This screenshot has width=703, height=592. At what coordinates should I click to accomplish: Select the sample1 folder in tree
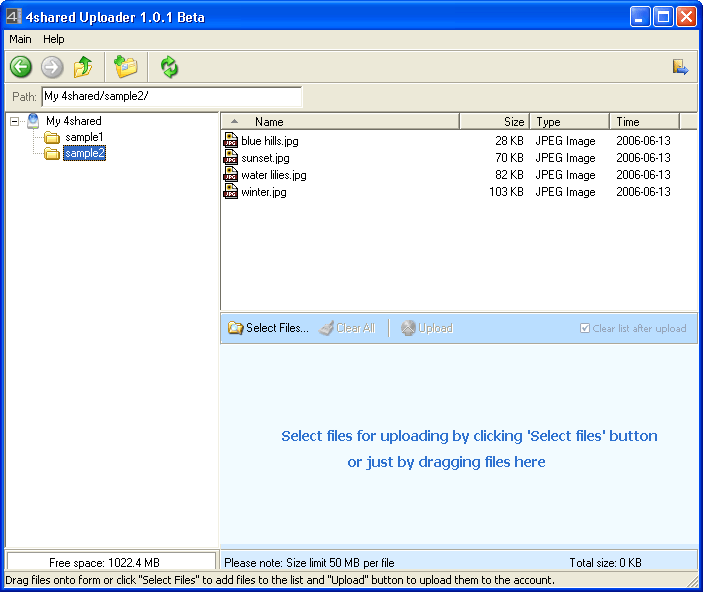[x=84, y=137]
